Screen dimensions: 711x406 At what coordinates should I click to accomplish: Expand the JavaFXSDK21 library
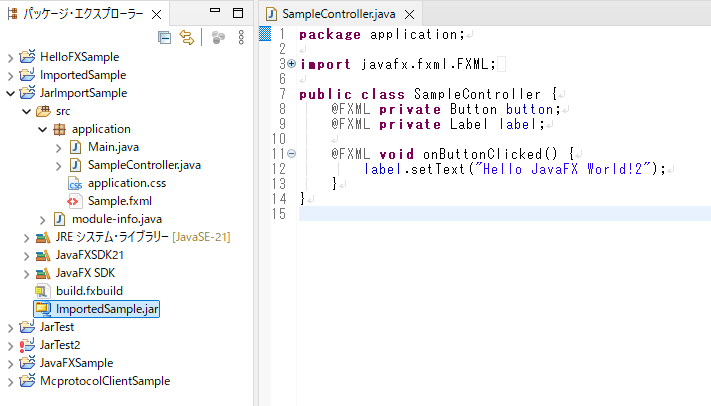26,256
